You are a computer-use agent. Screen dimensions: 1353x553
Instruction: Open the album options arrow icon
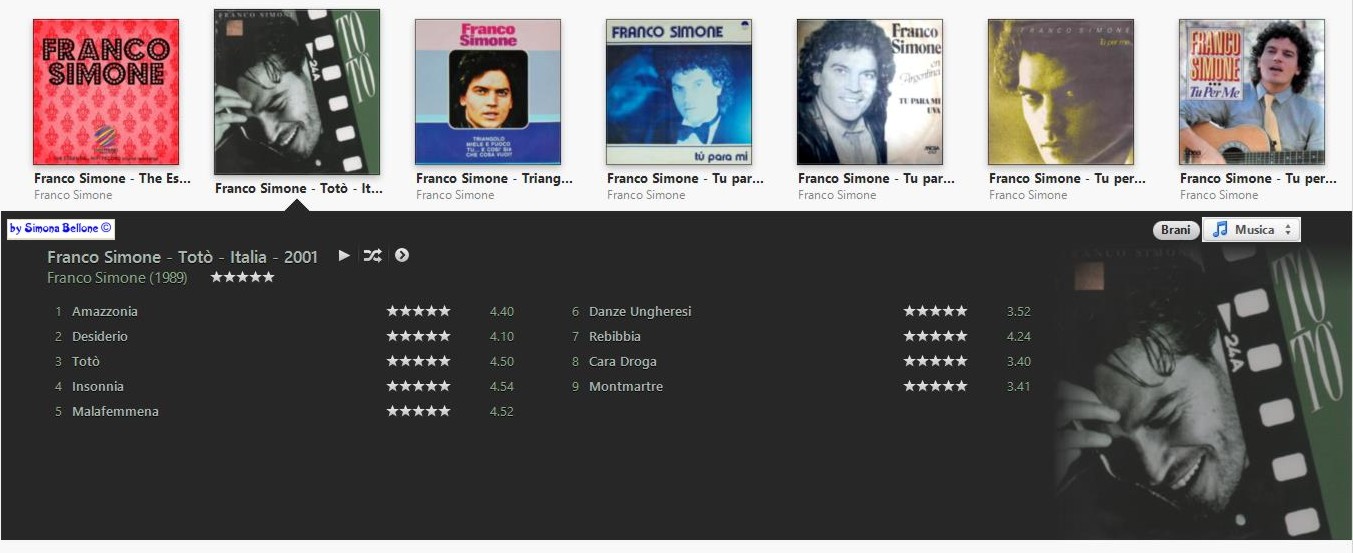point(402,255)
